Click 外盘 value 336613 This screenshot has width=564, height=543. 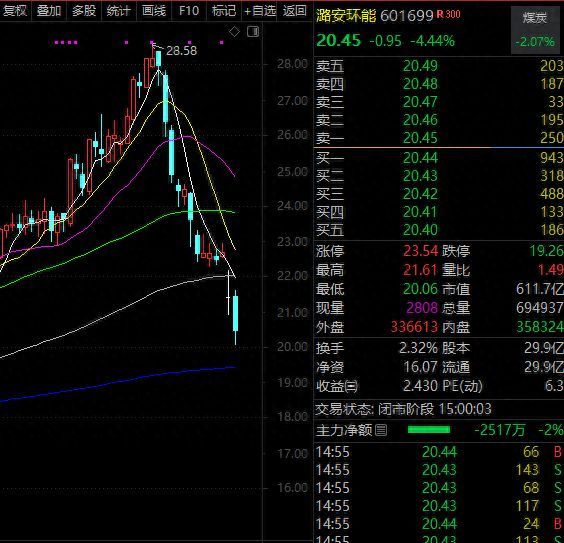414,327
